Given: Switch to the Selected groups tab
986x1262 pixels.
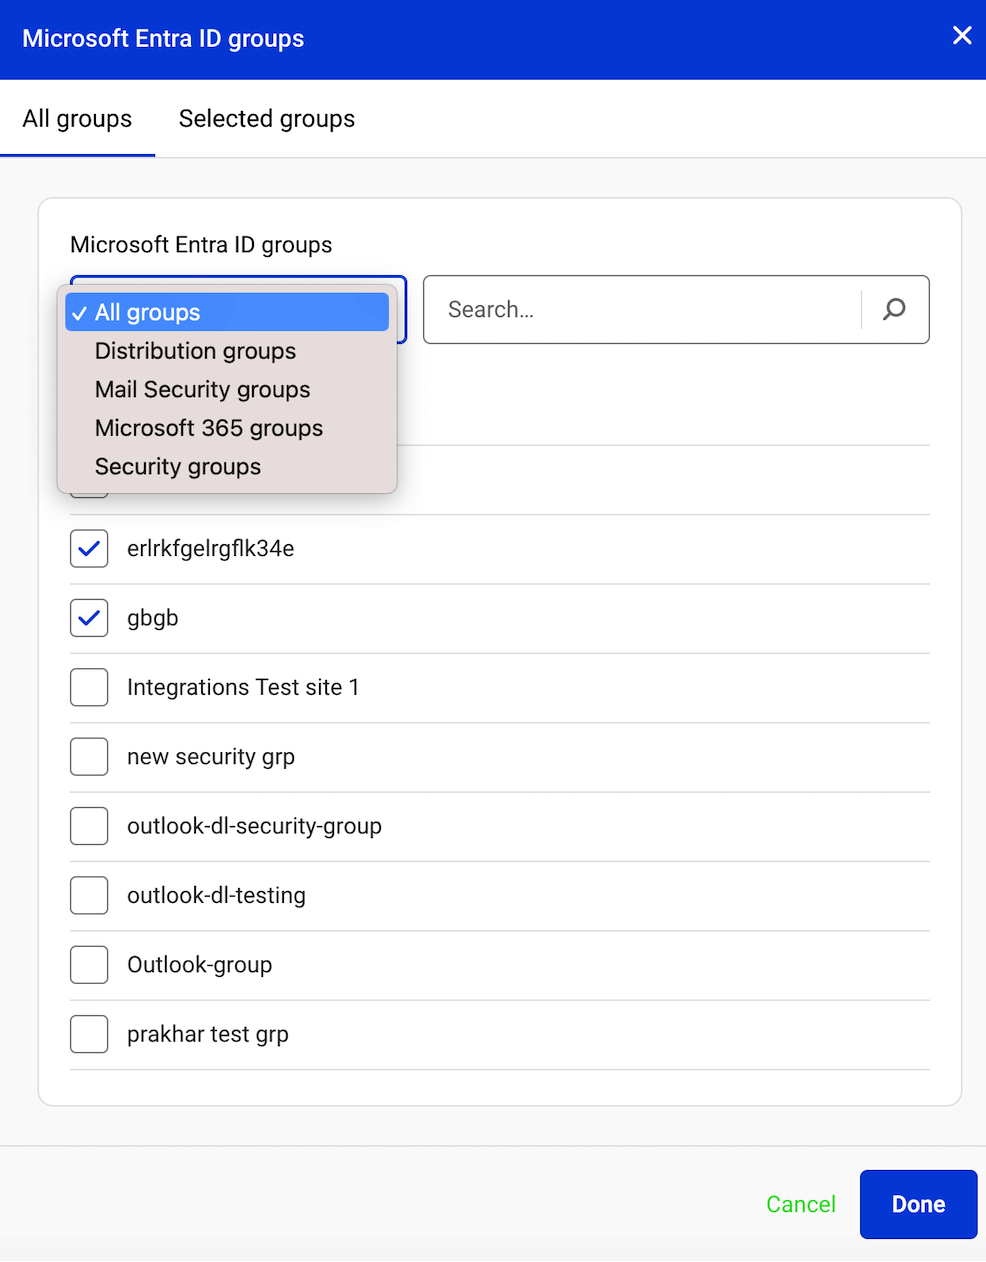Looking at the screenshot, I should pos(267,119).
